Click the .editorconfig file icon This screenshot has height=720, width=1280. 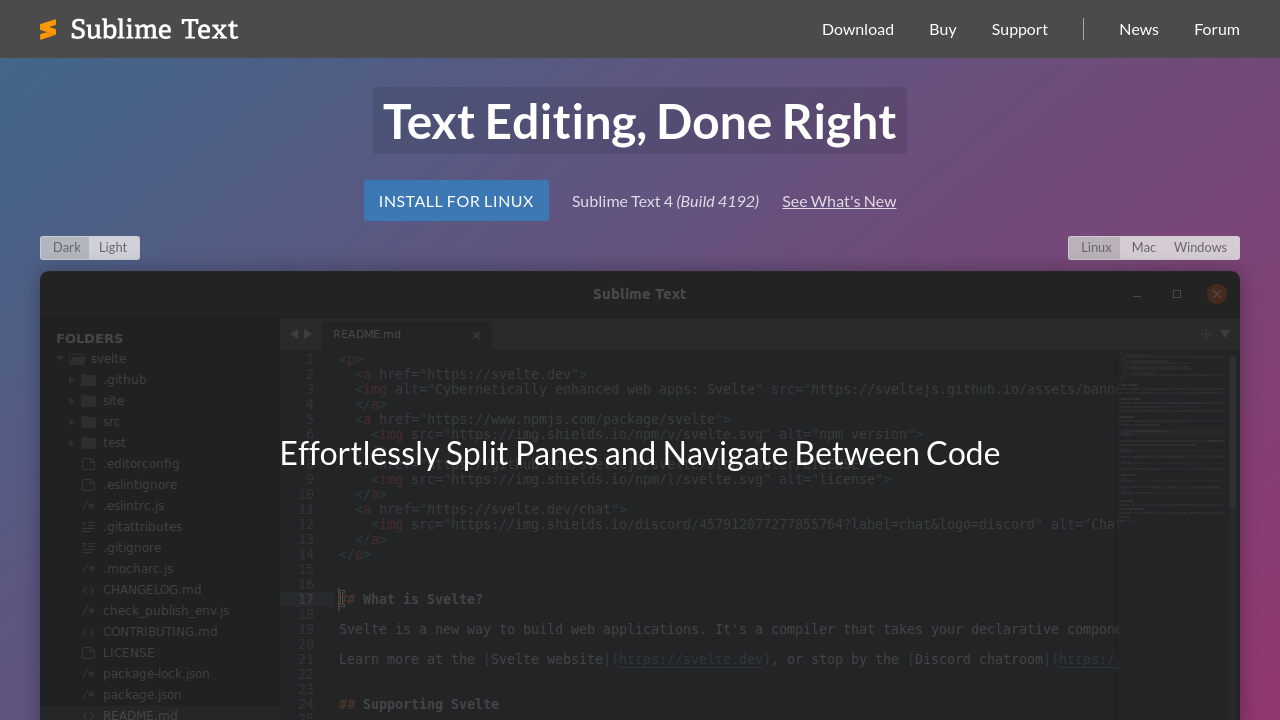pyautogui.click(x=88, y=464)
